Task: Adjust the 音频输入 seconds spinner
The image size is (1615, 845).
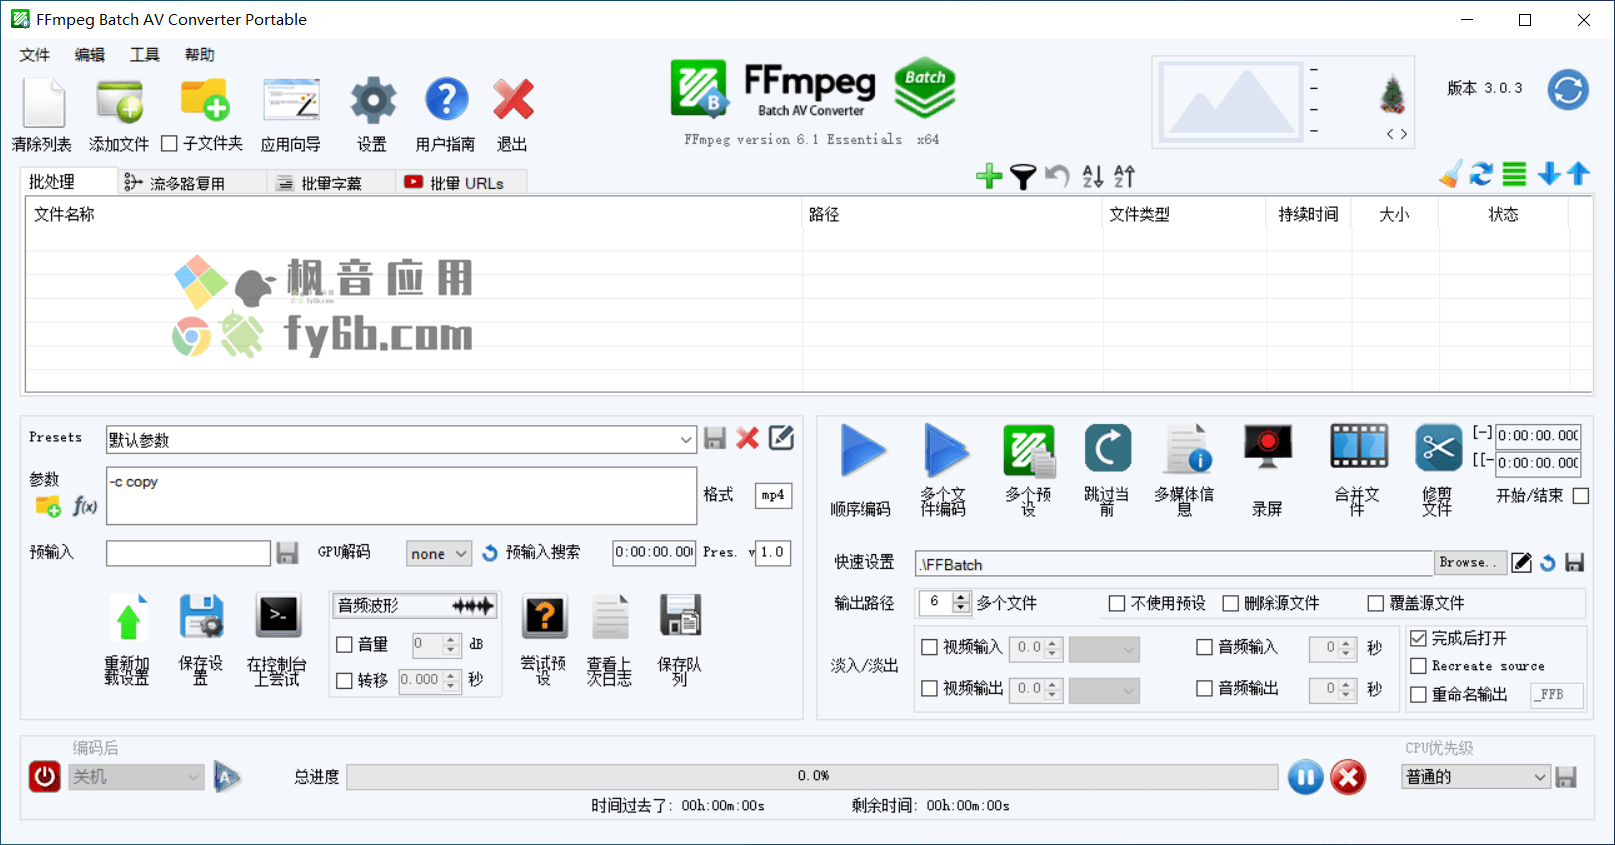Action: point(1333,648)
